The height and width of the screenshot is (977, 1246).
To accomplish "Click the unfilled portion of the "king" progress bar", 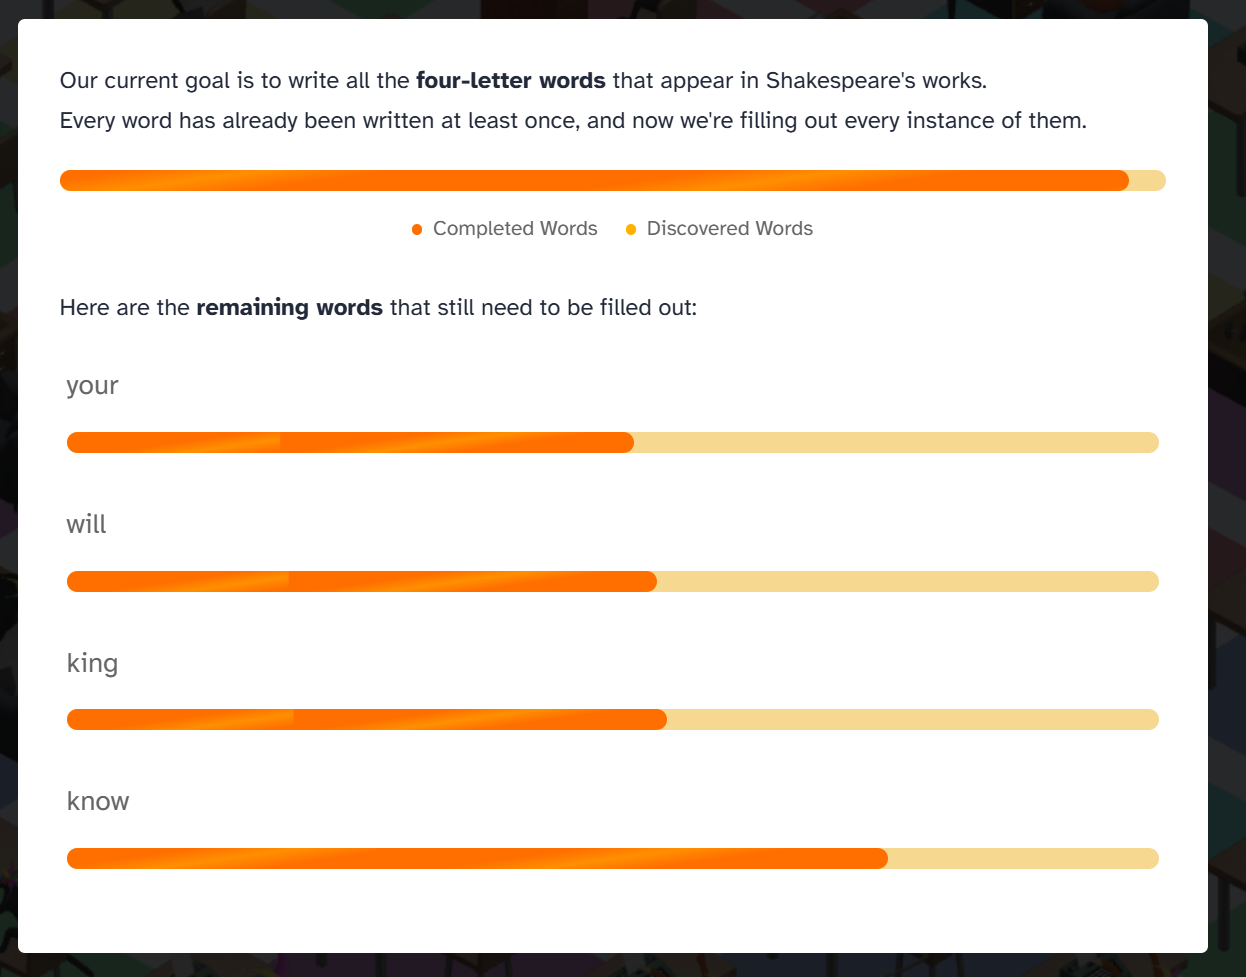I will (912, 720).
